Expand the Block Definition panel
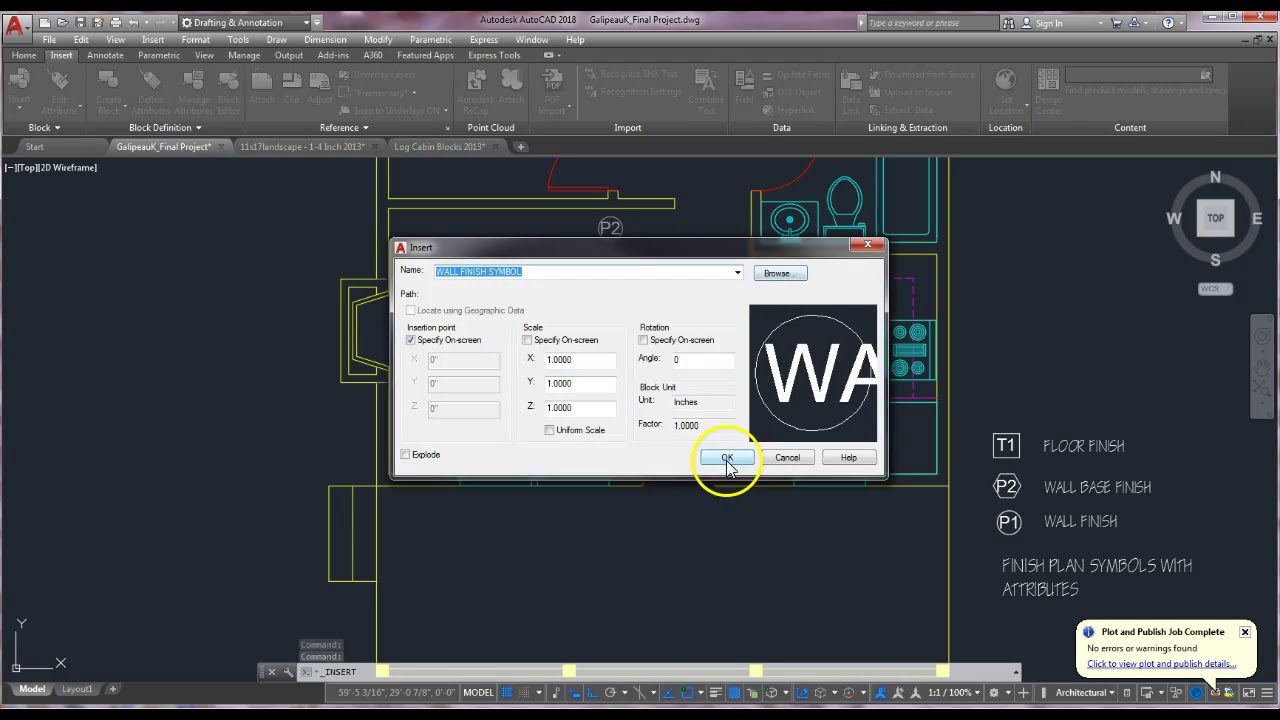Screen dimensions: 1280x720 (x=165, y=128)
